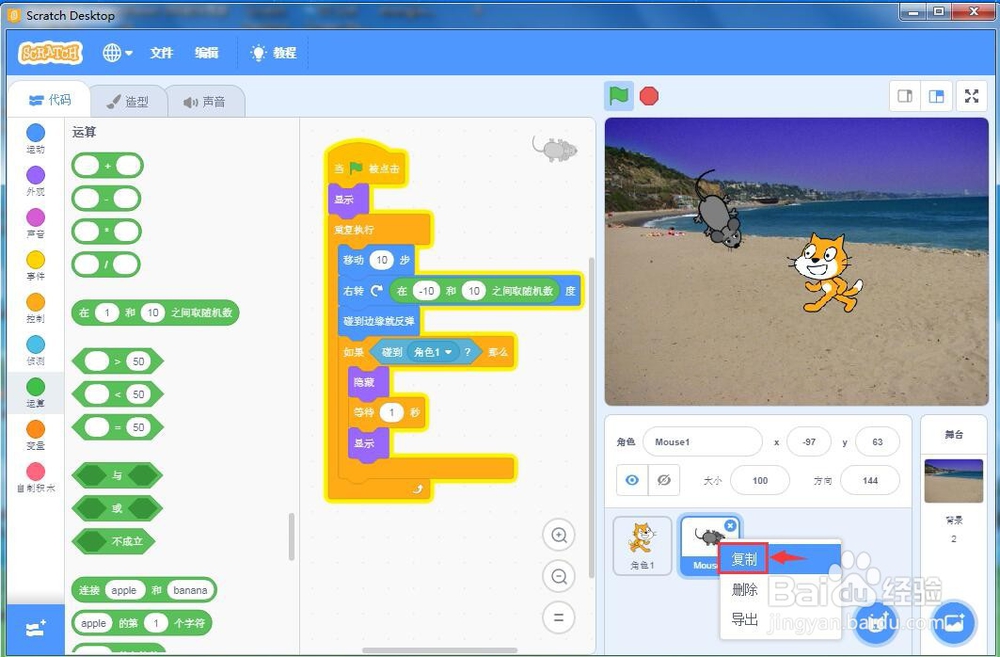Select the blue 运动 motion category
The image size is (1000, 657).
click(36, 138)
